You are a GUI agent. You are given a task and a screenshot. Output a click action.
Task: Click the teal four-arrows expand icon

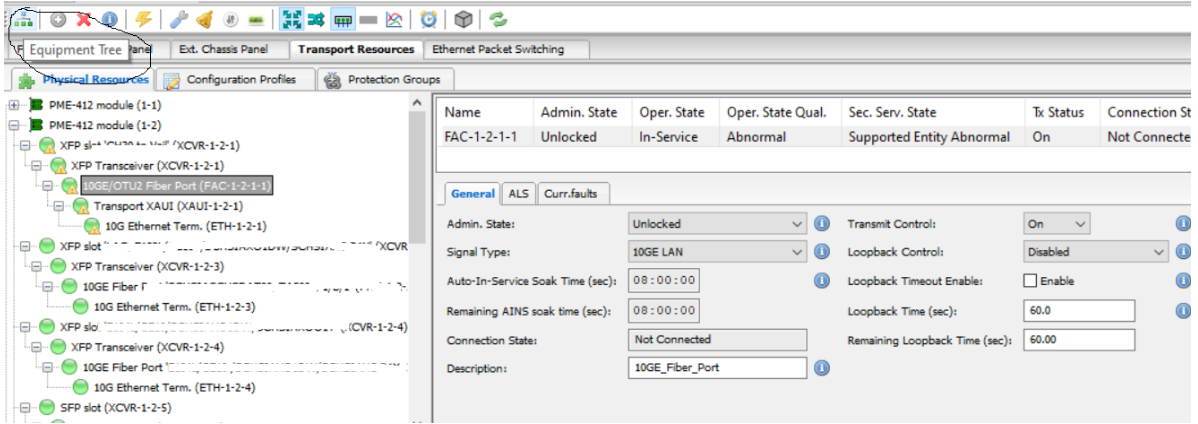(290, 19)
